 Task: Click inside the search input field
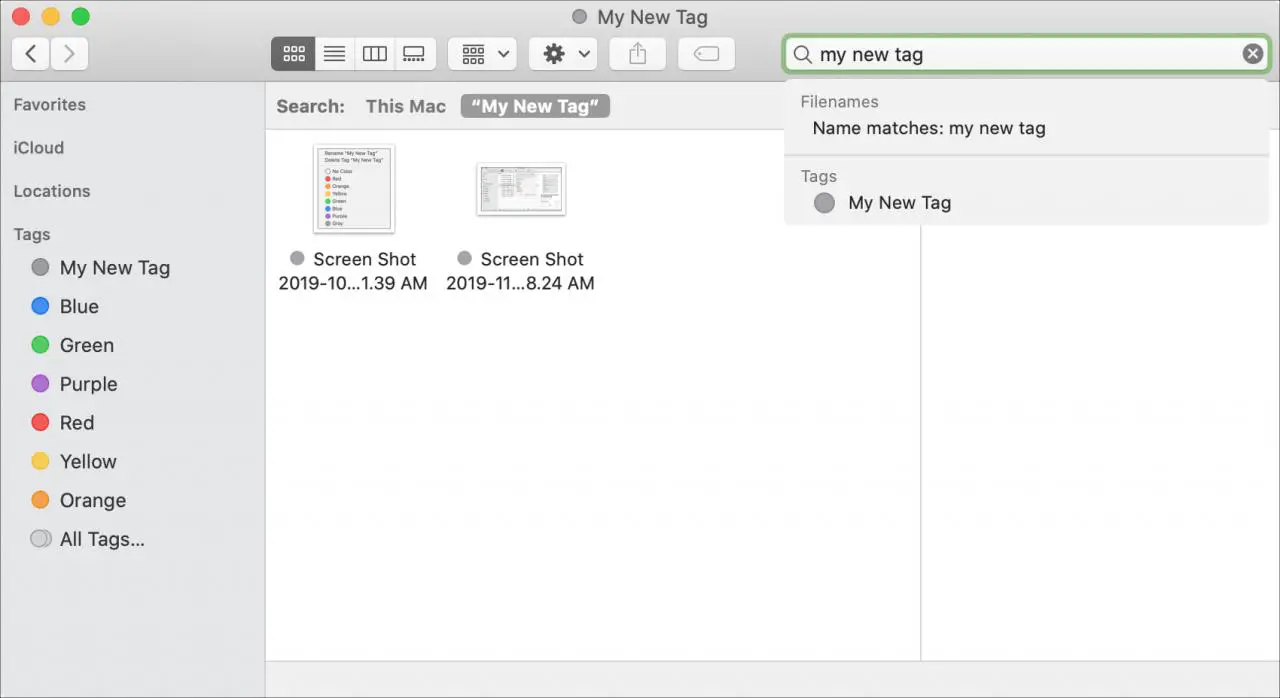click(1020, 54)
